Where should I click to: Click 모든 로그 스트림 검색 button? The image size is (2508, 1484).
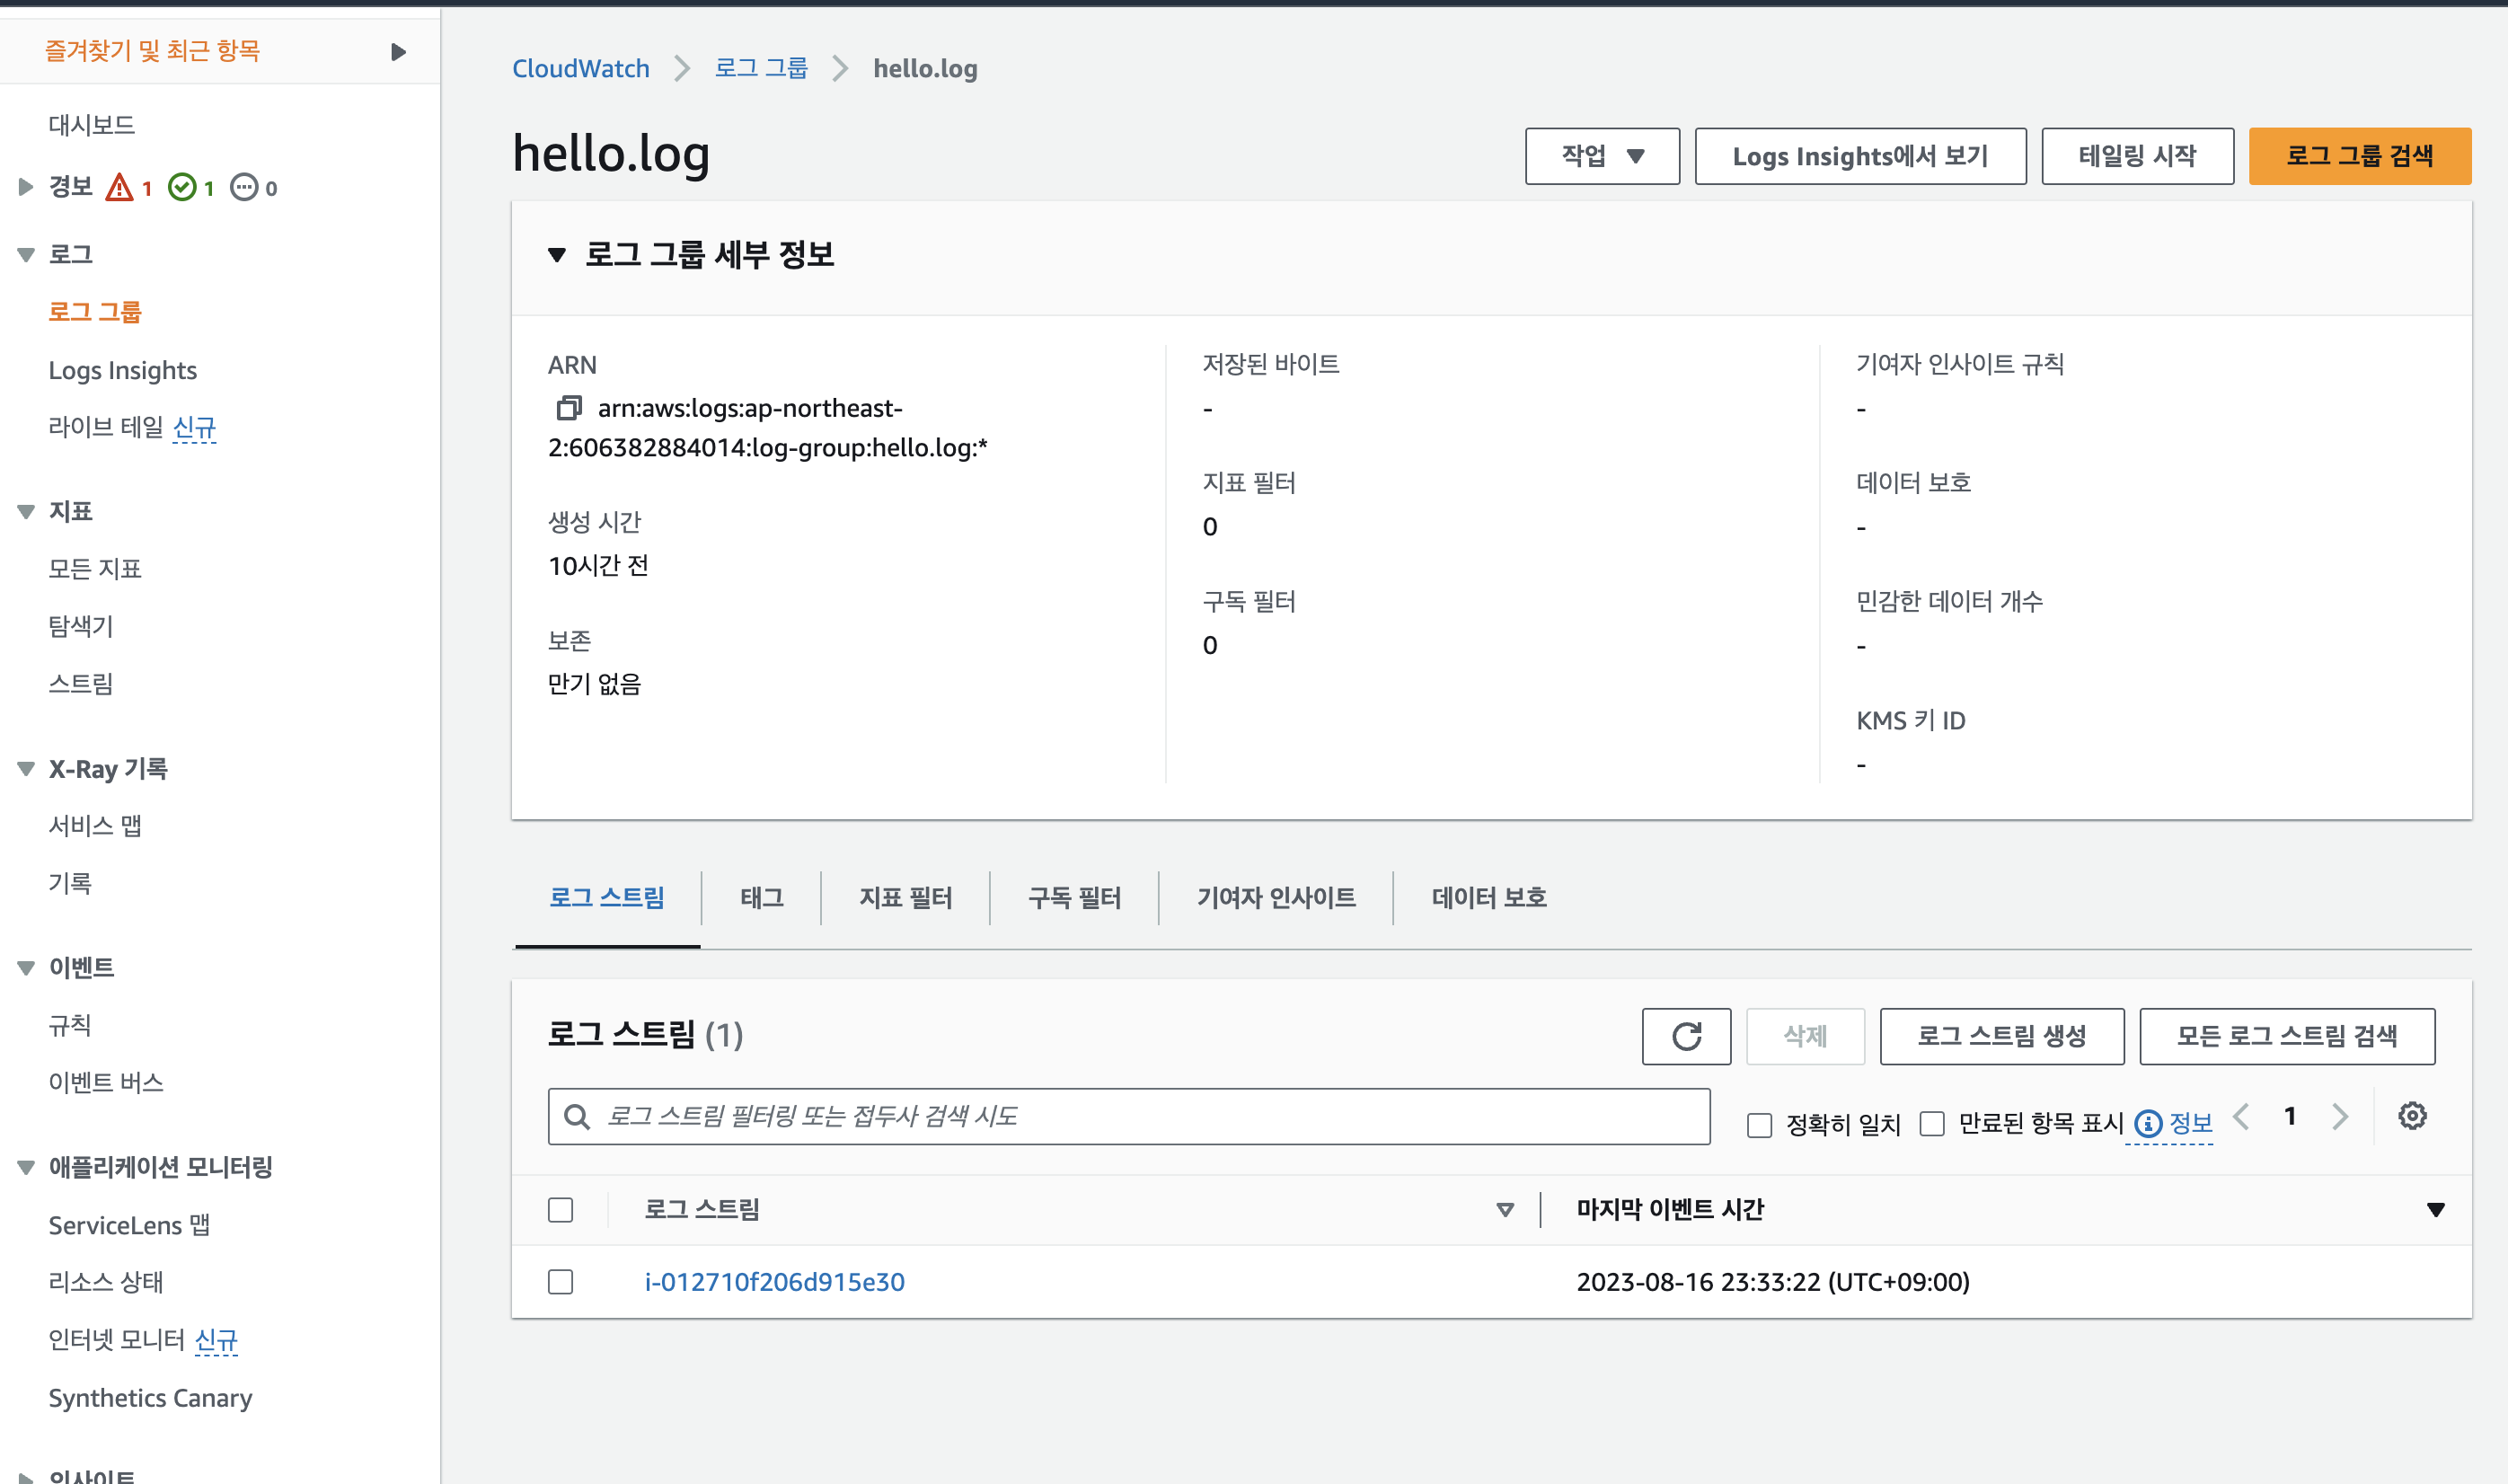2287,1036
